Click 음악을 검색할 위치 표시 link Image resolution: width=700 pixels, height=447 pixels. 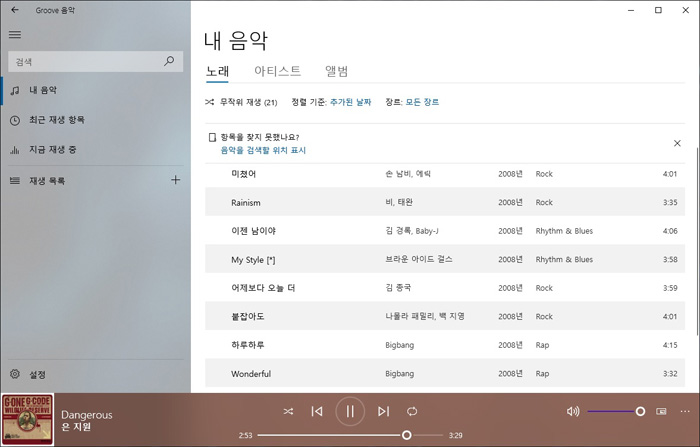263,150
